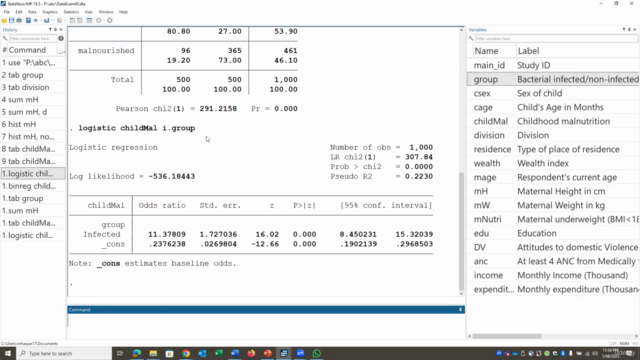Image resolution: width=640 pixels, height=360 pixels.
Task: Open the Help menu
Action: click(x=123, y=12)
